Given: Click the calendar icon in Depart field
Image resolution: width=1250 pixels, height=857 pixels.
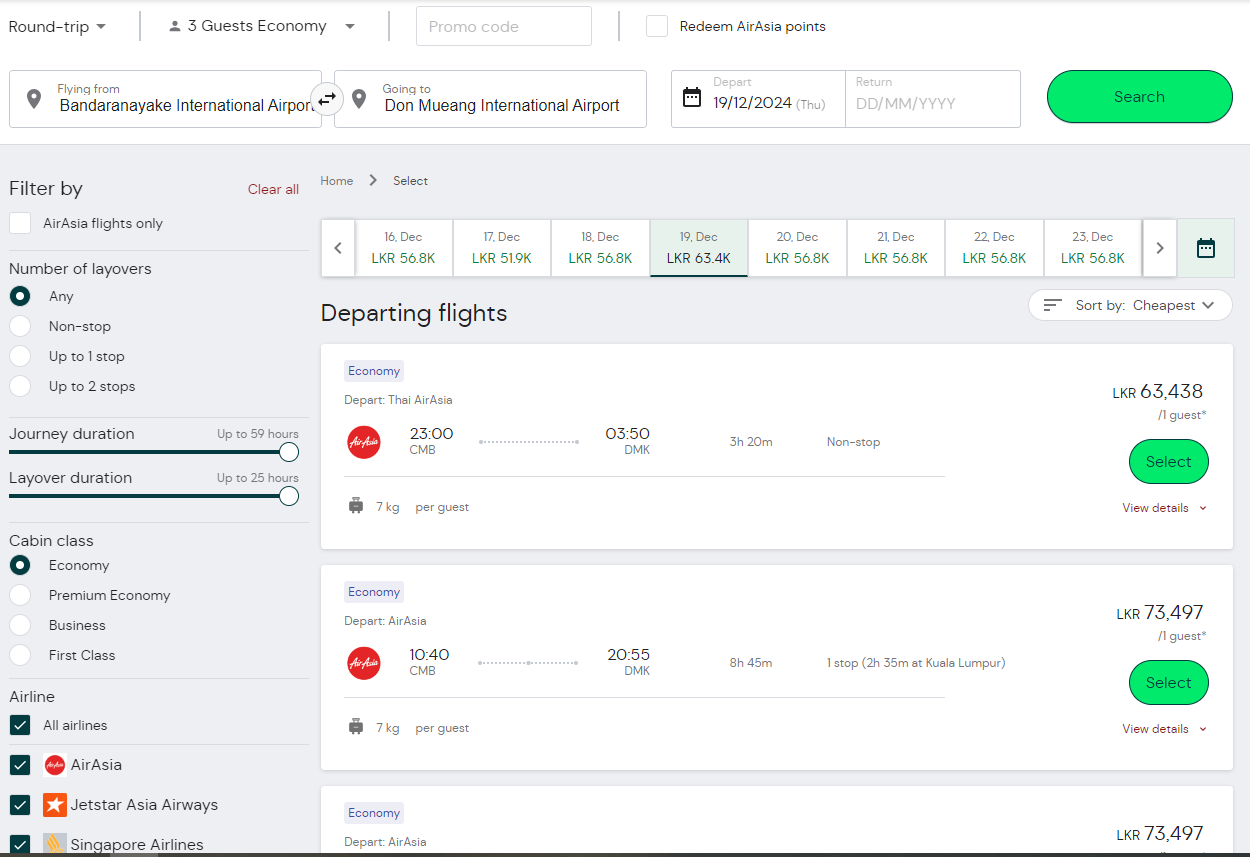Looking at the screenshot, I should (x=692, y=97).
